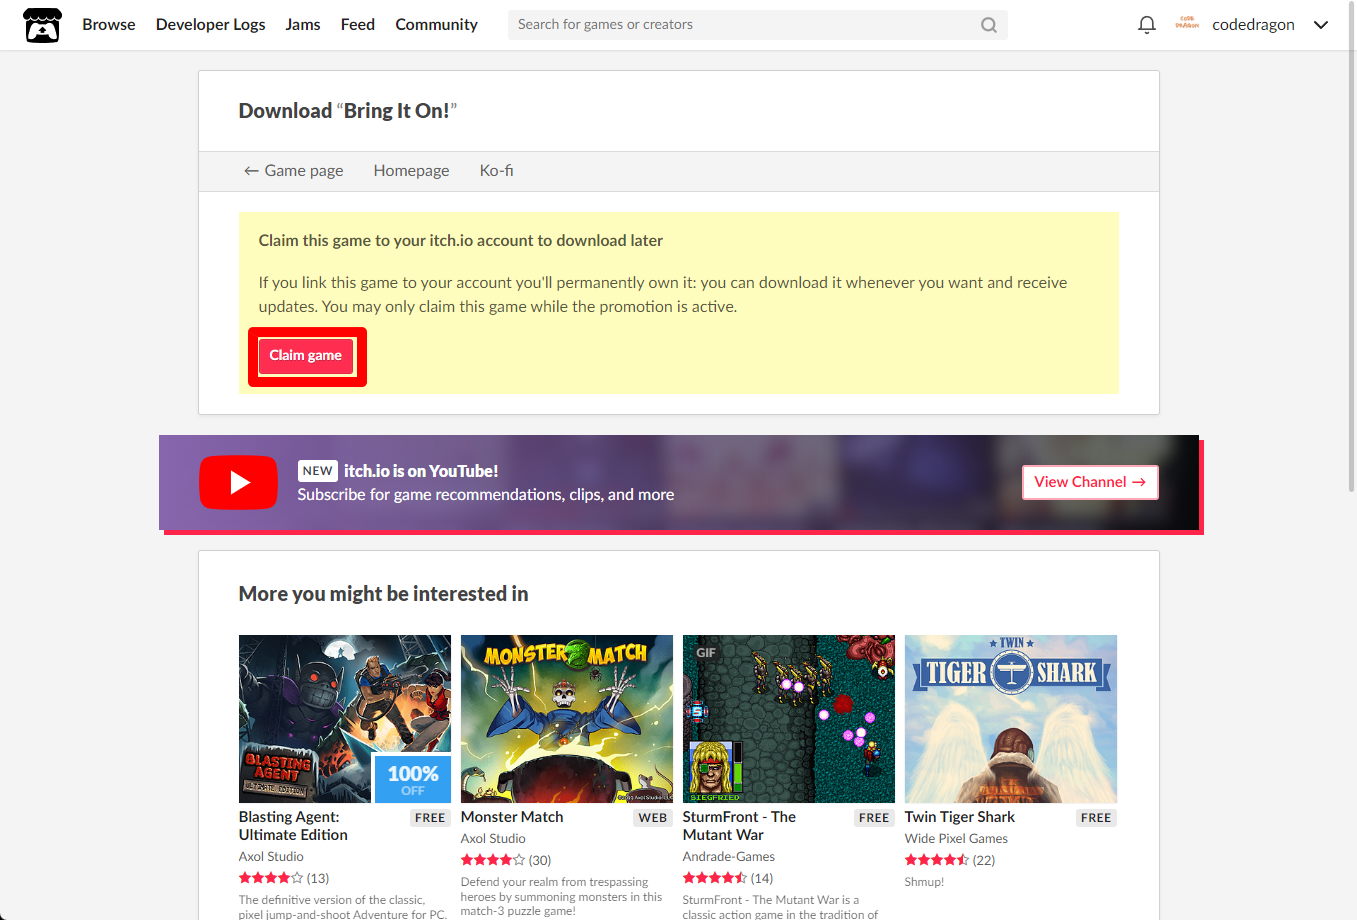The height and width of the screenshot is (920, 1357).
Task: Click the NEW badge in YouTube banner
Action: tap(317, 471)
